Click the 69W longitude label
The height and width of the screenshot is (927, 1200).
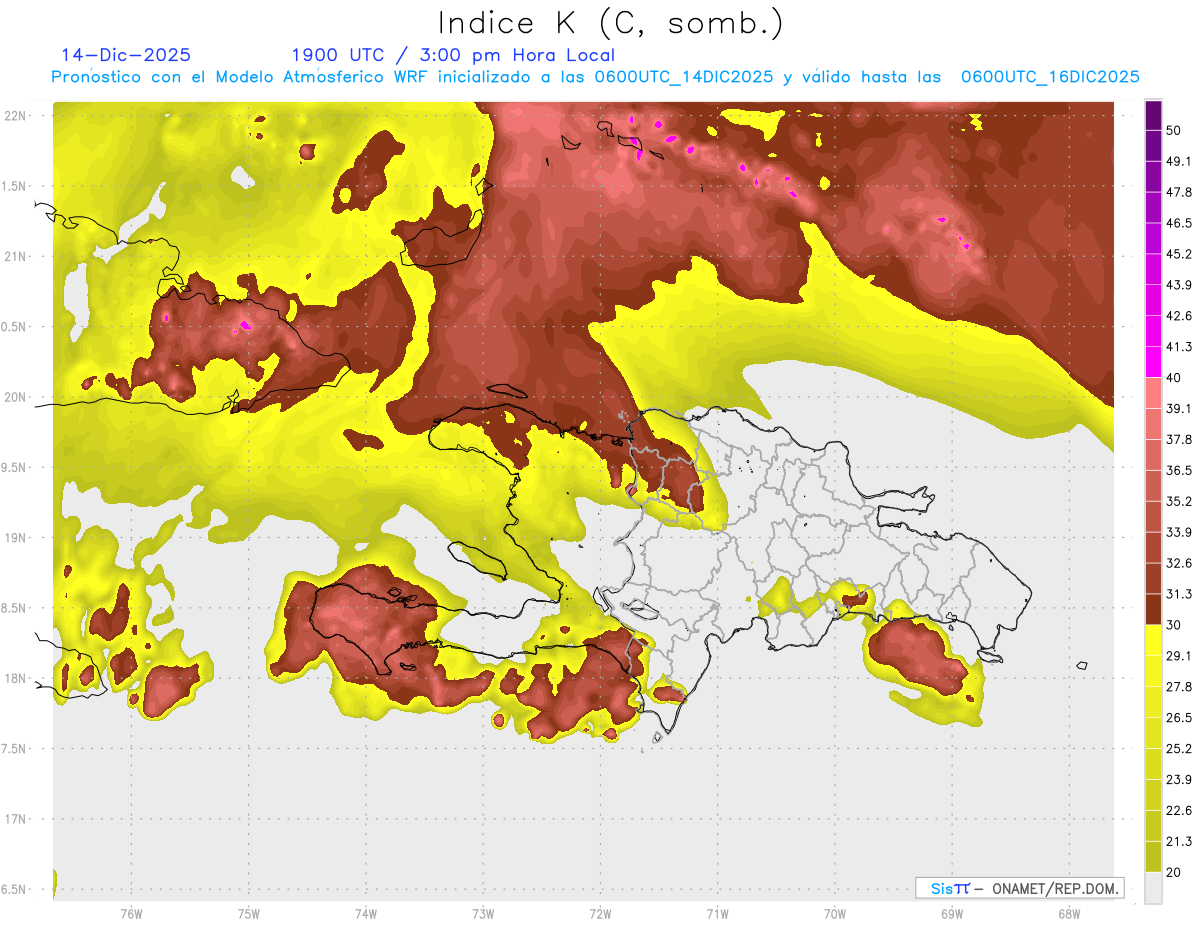pyautogui.click(x=952, y=913)
